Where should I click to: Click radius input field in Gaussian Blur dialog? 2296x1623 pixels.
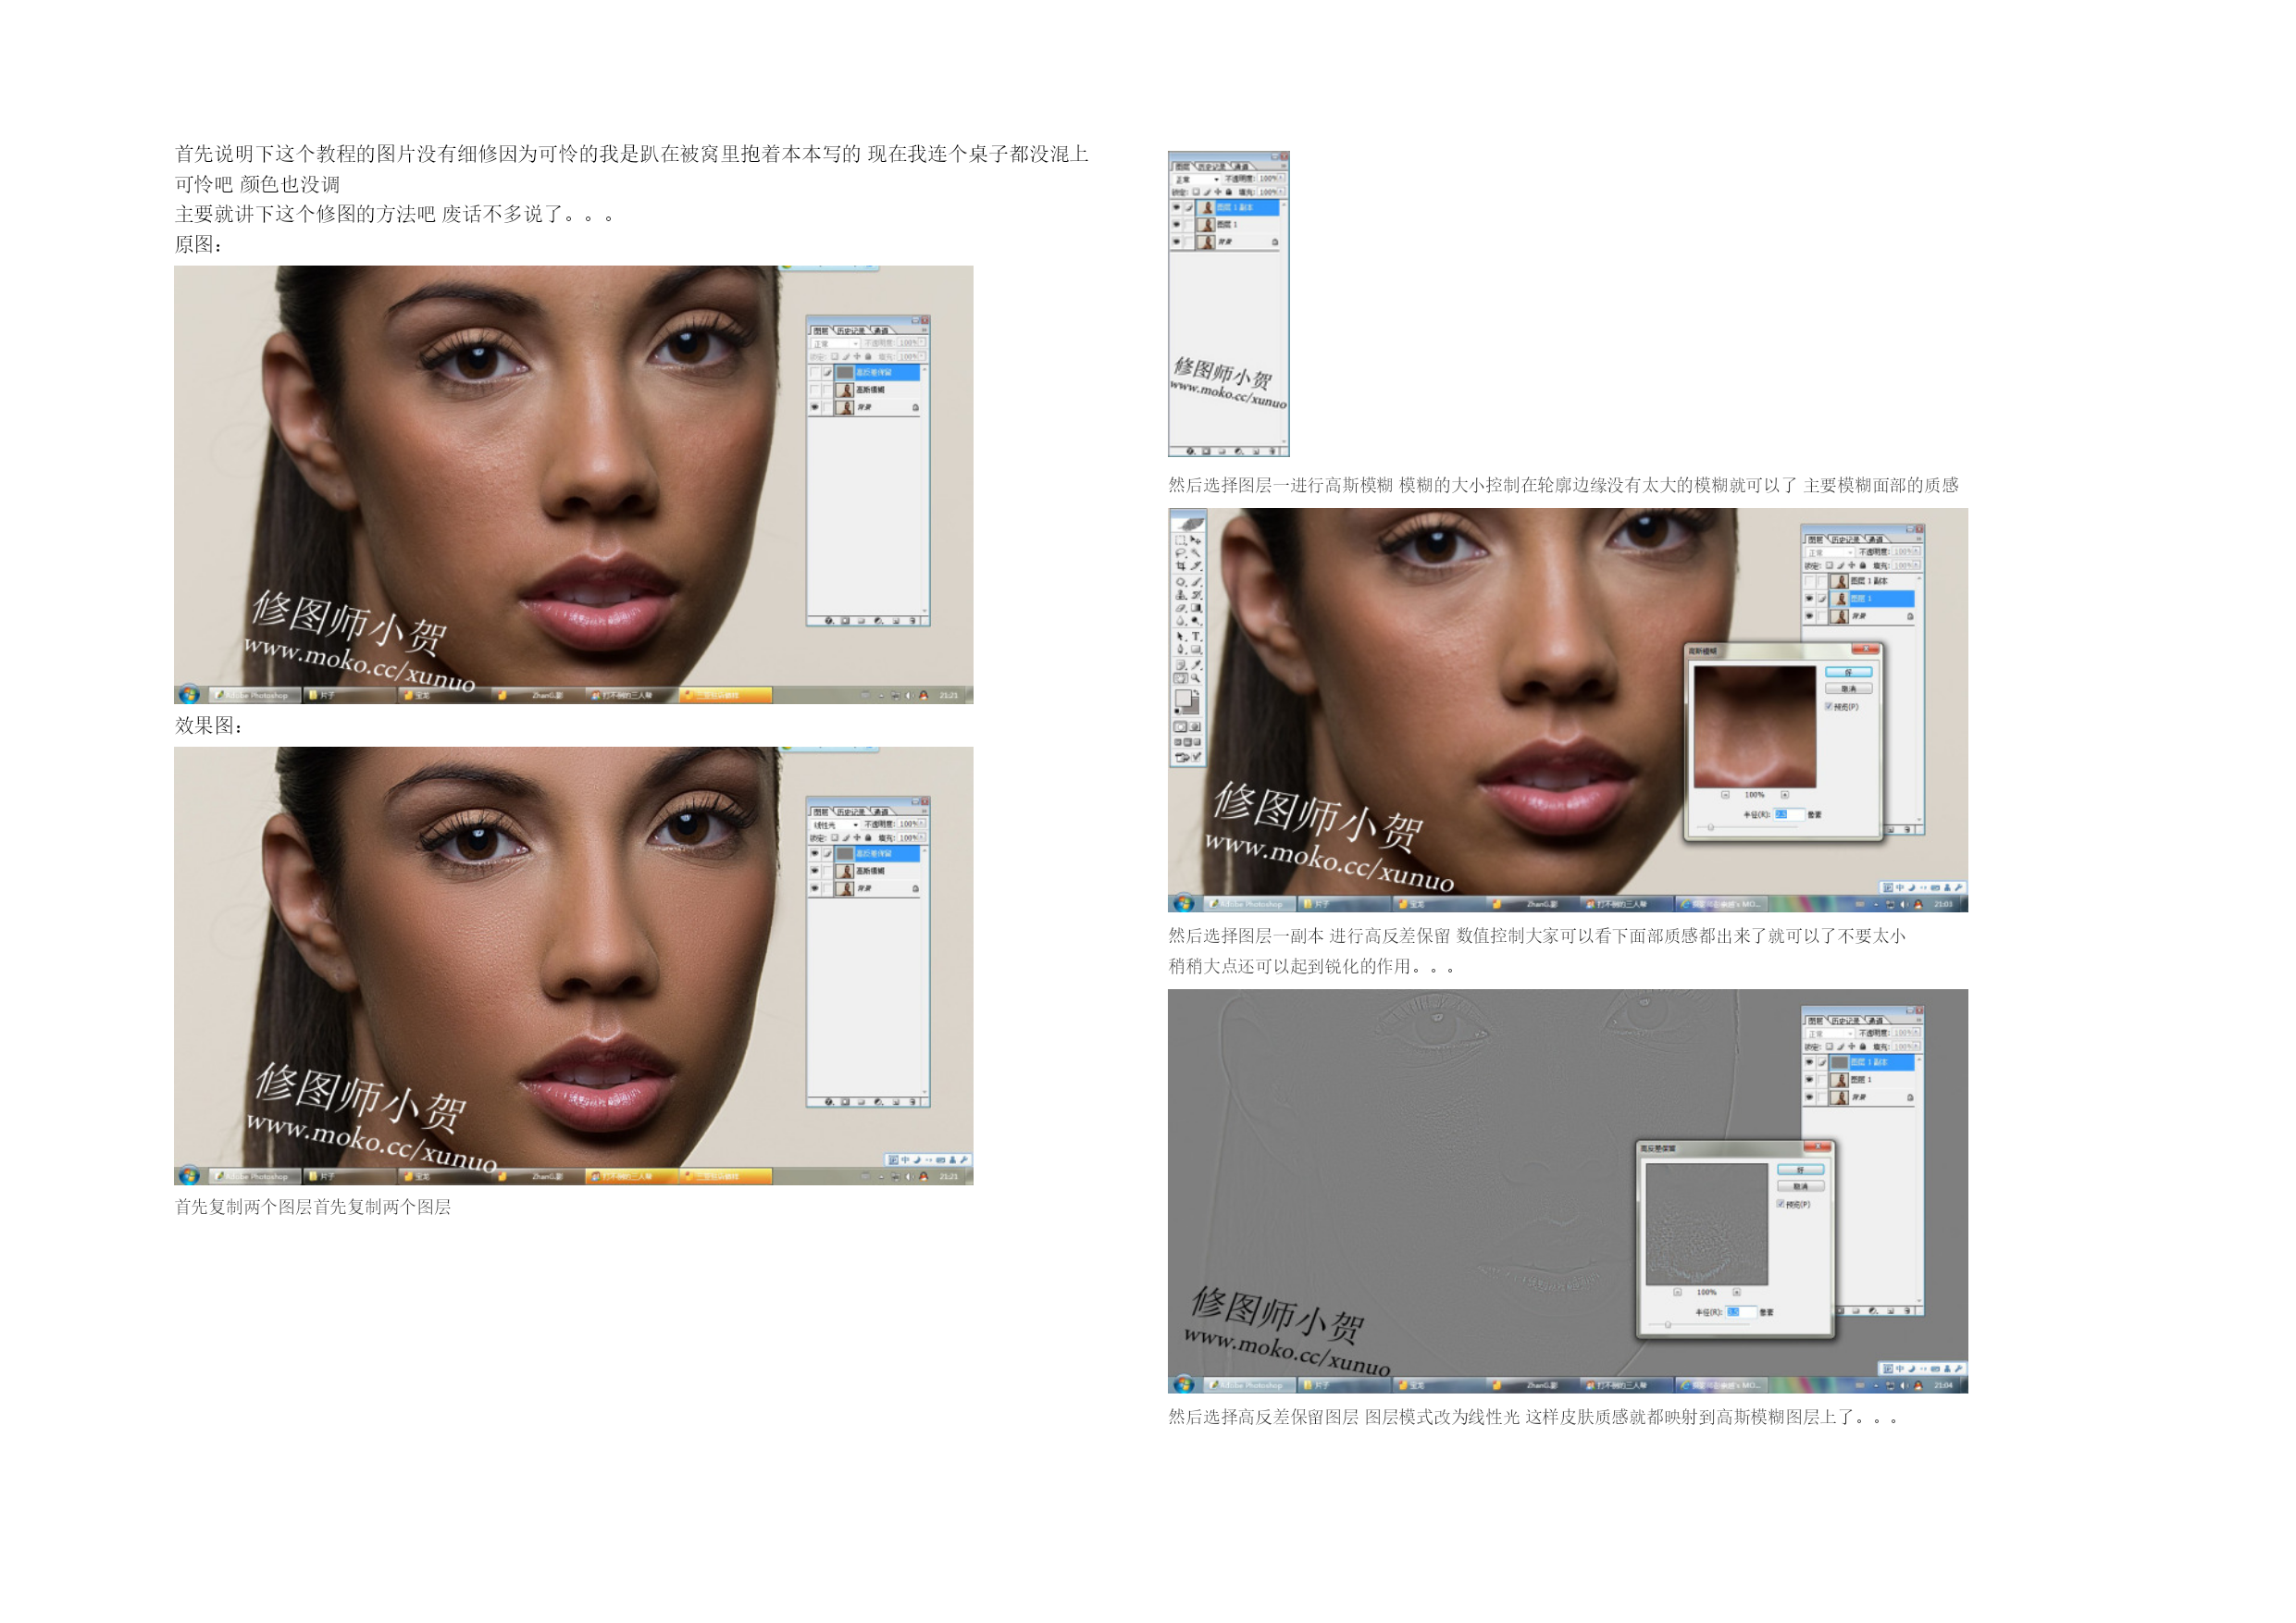(1790, 815)
